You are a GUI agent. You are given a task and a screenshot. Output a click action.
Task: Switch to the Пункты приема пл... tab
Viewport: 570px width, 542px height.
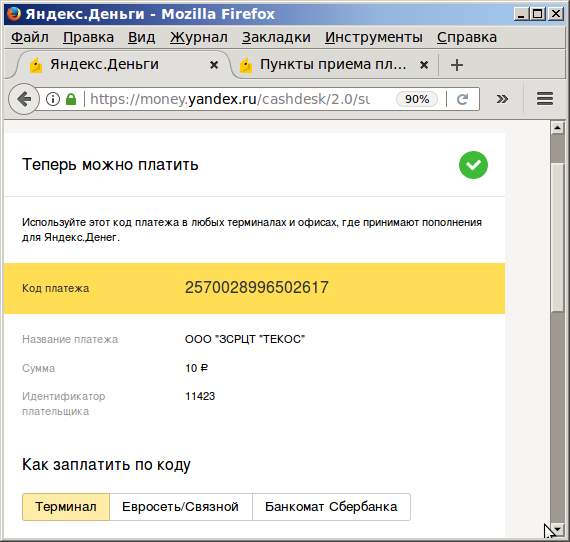coord(333,65)
